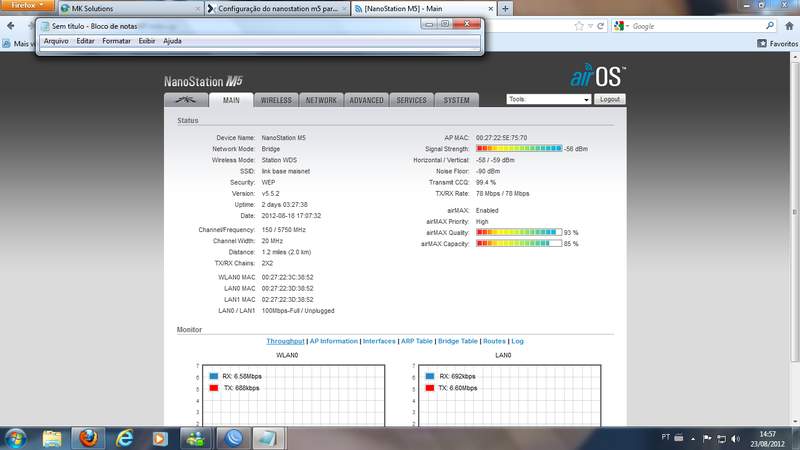The image size is (800, 450).
Task: Switch to the MAIN tab
Action: pos(231,100)
